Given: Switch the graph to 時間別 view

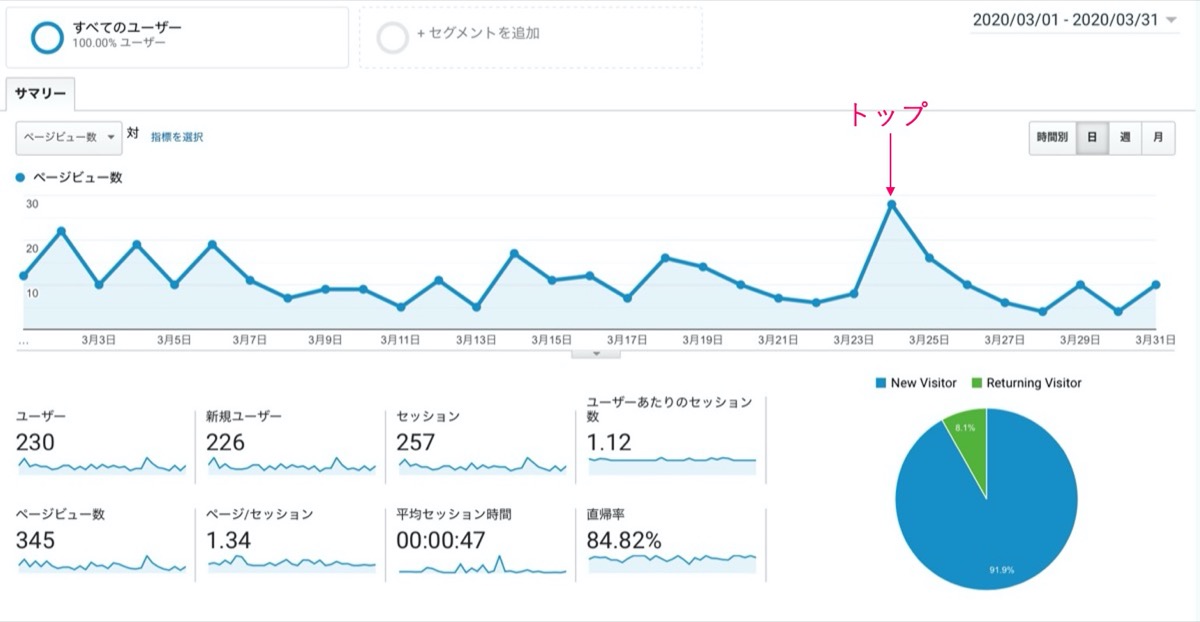Looking at the screenshot, I should point(1052,138).
